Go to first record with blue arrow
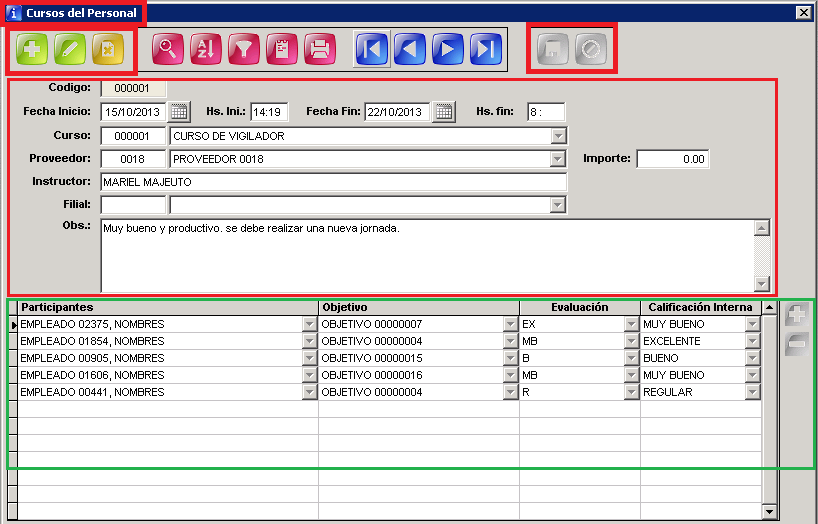Screen dimensions: 818x524 [372, 49]
